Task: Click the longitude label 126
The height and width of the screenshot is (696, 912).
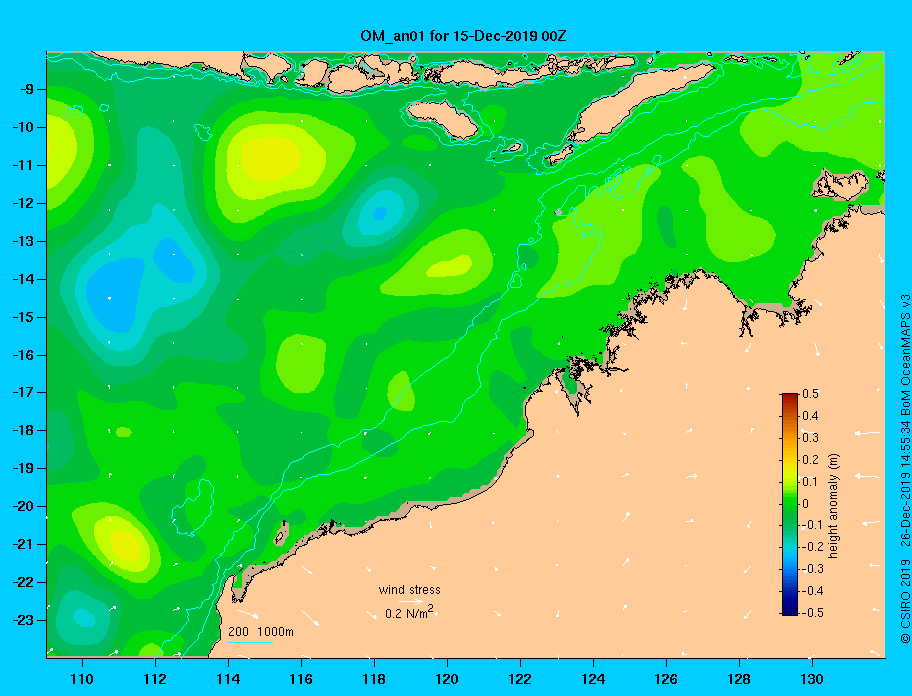Action: point(666,679)
